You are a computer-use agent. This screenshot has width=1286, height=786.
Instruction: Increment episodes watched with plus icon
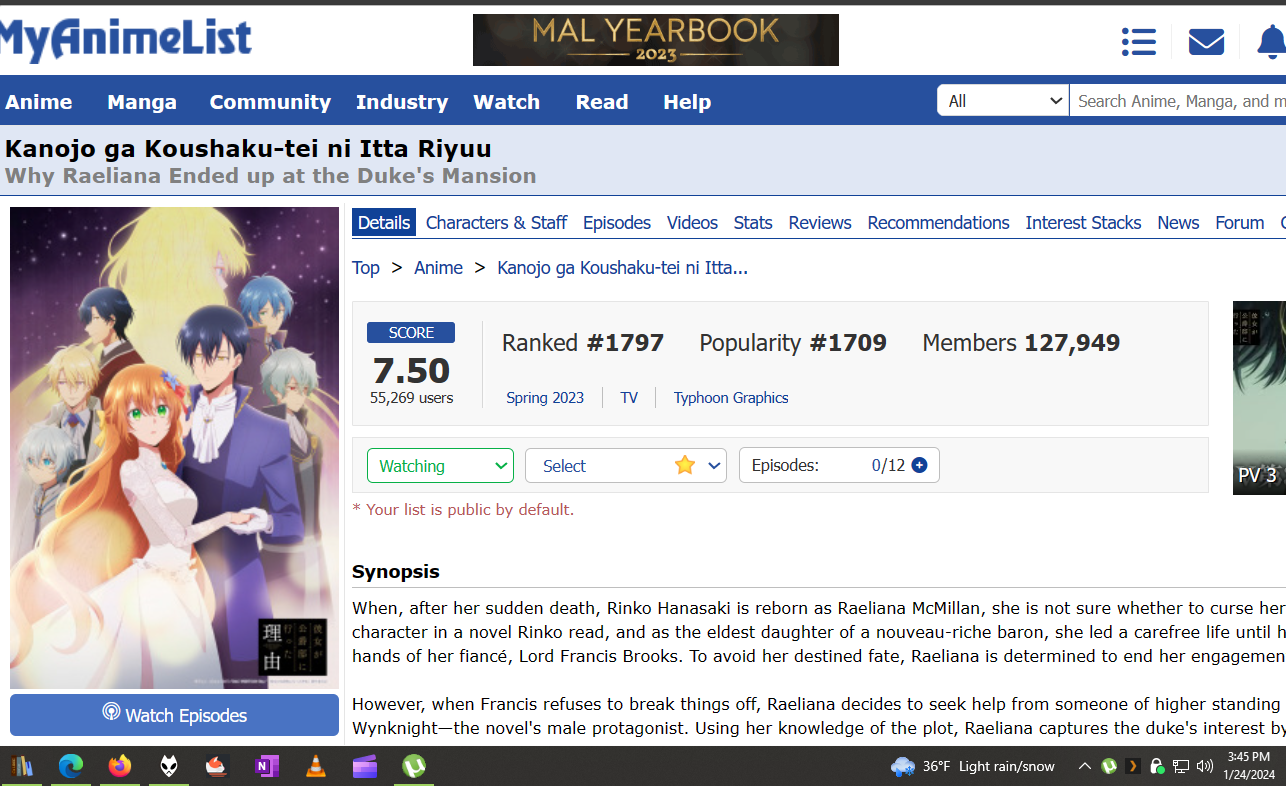[x=919, y=465]
